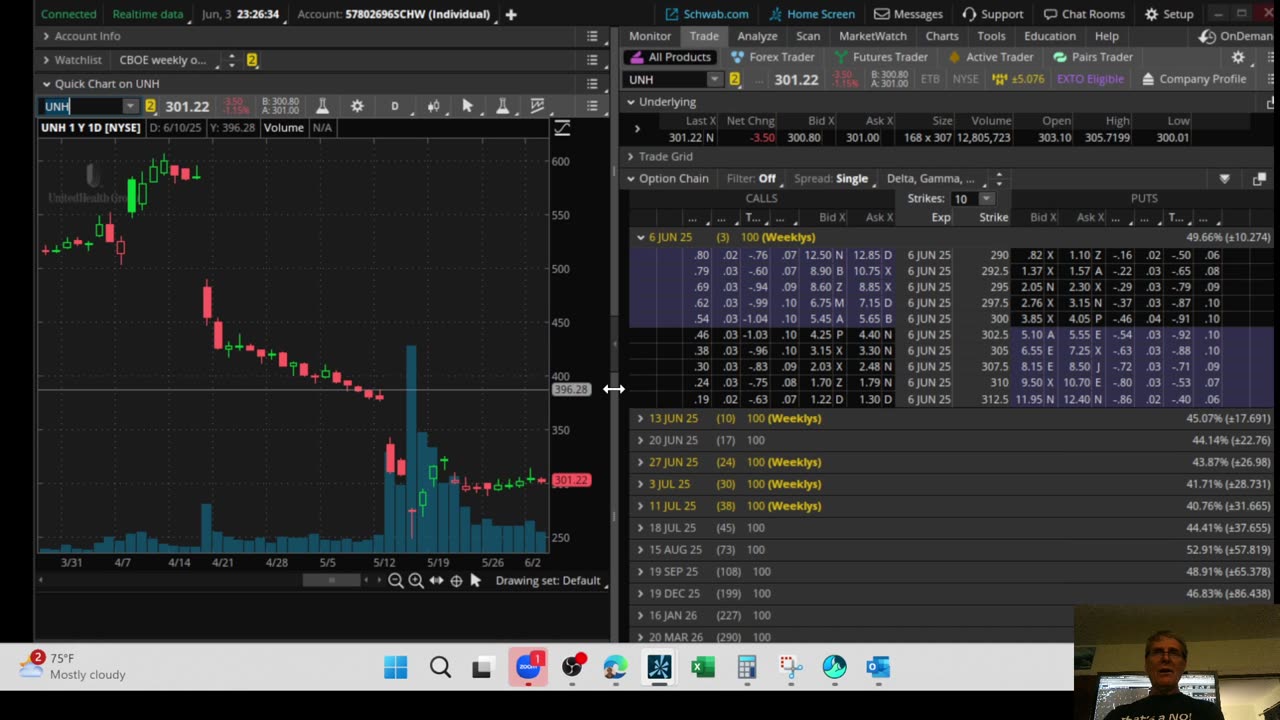This screenshot has height=720, width=1280.
Task: Zoom out on the chart
Action: (x=396, y=580)
